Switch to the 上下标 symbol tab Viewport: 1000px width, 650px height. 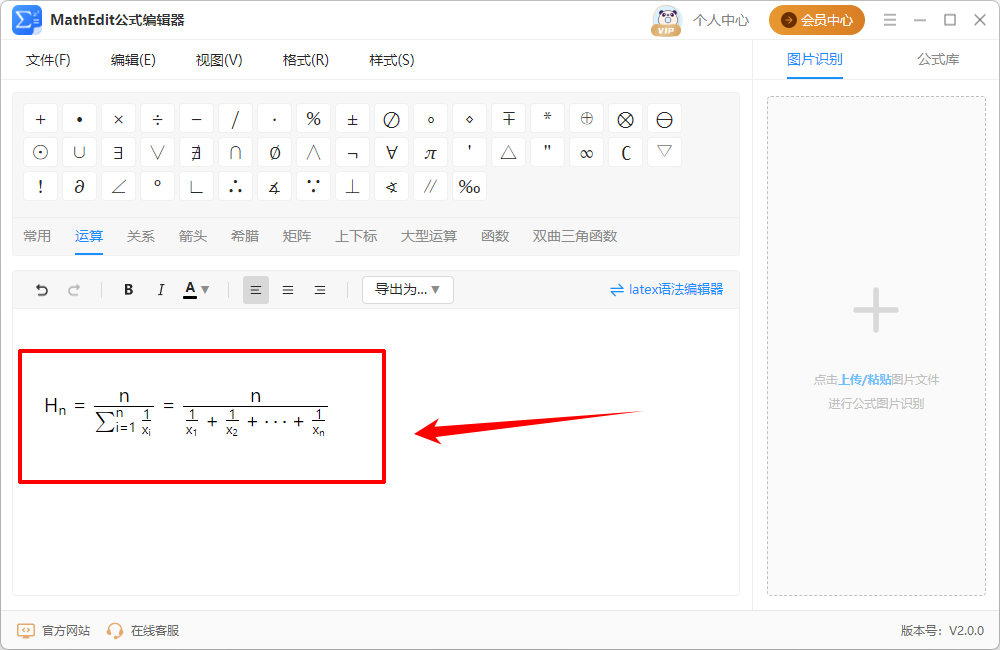pos(357,237)
